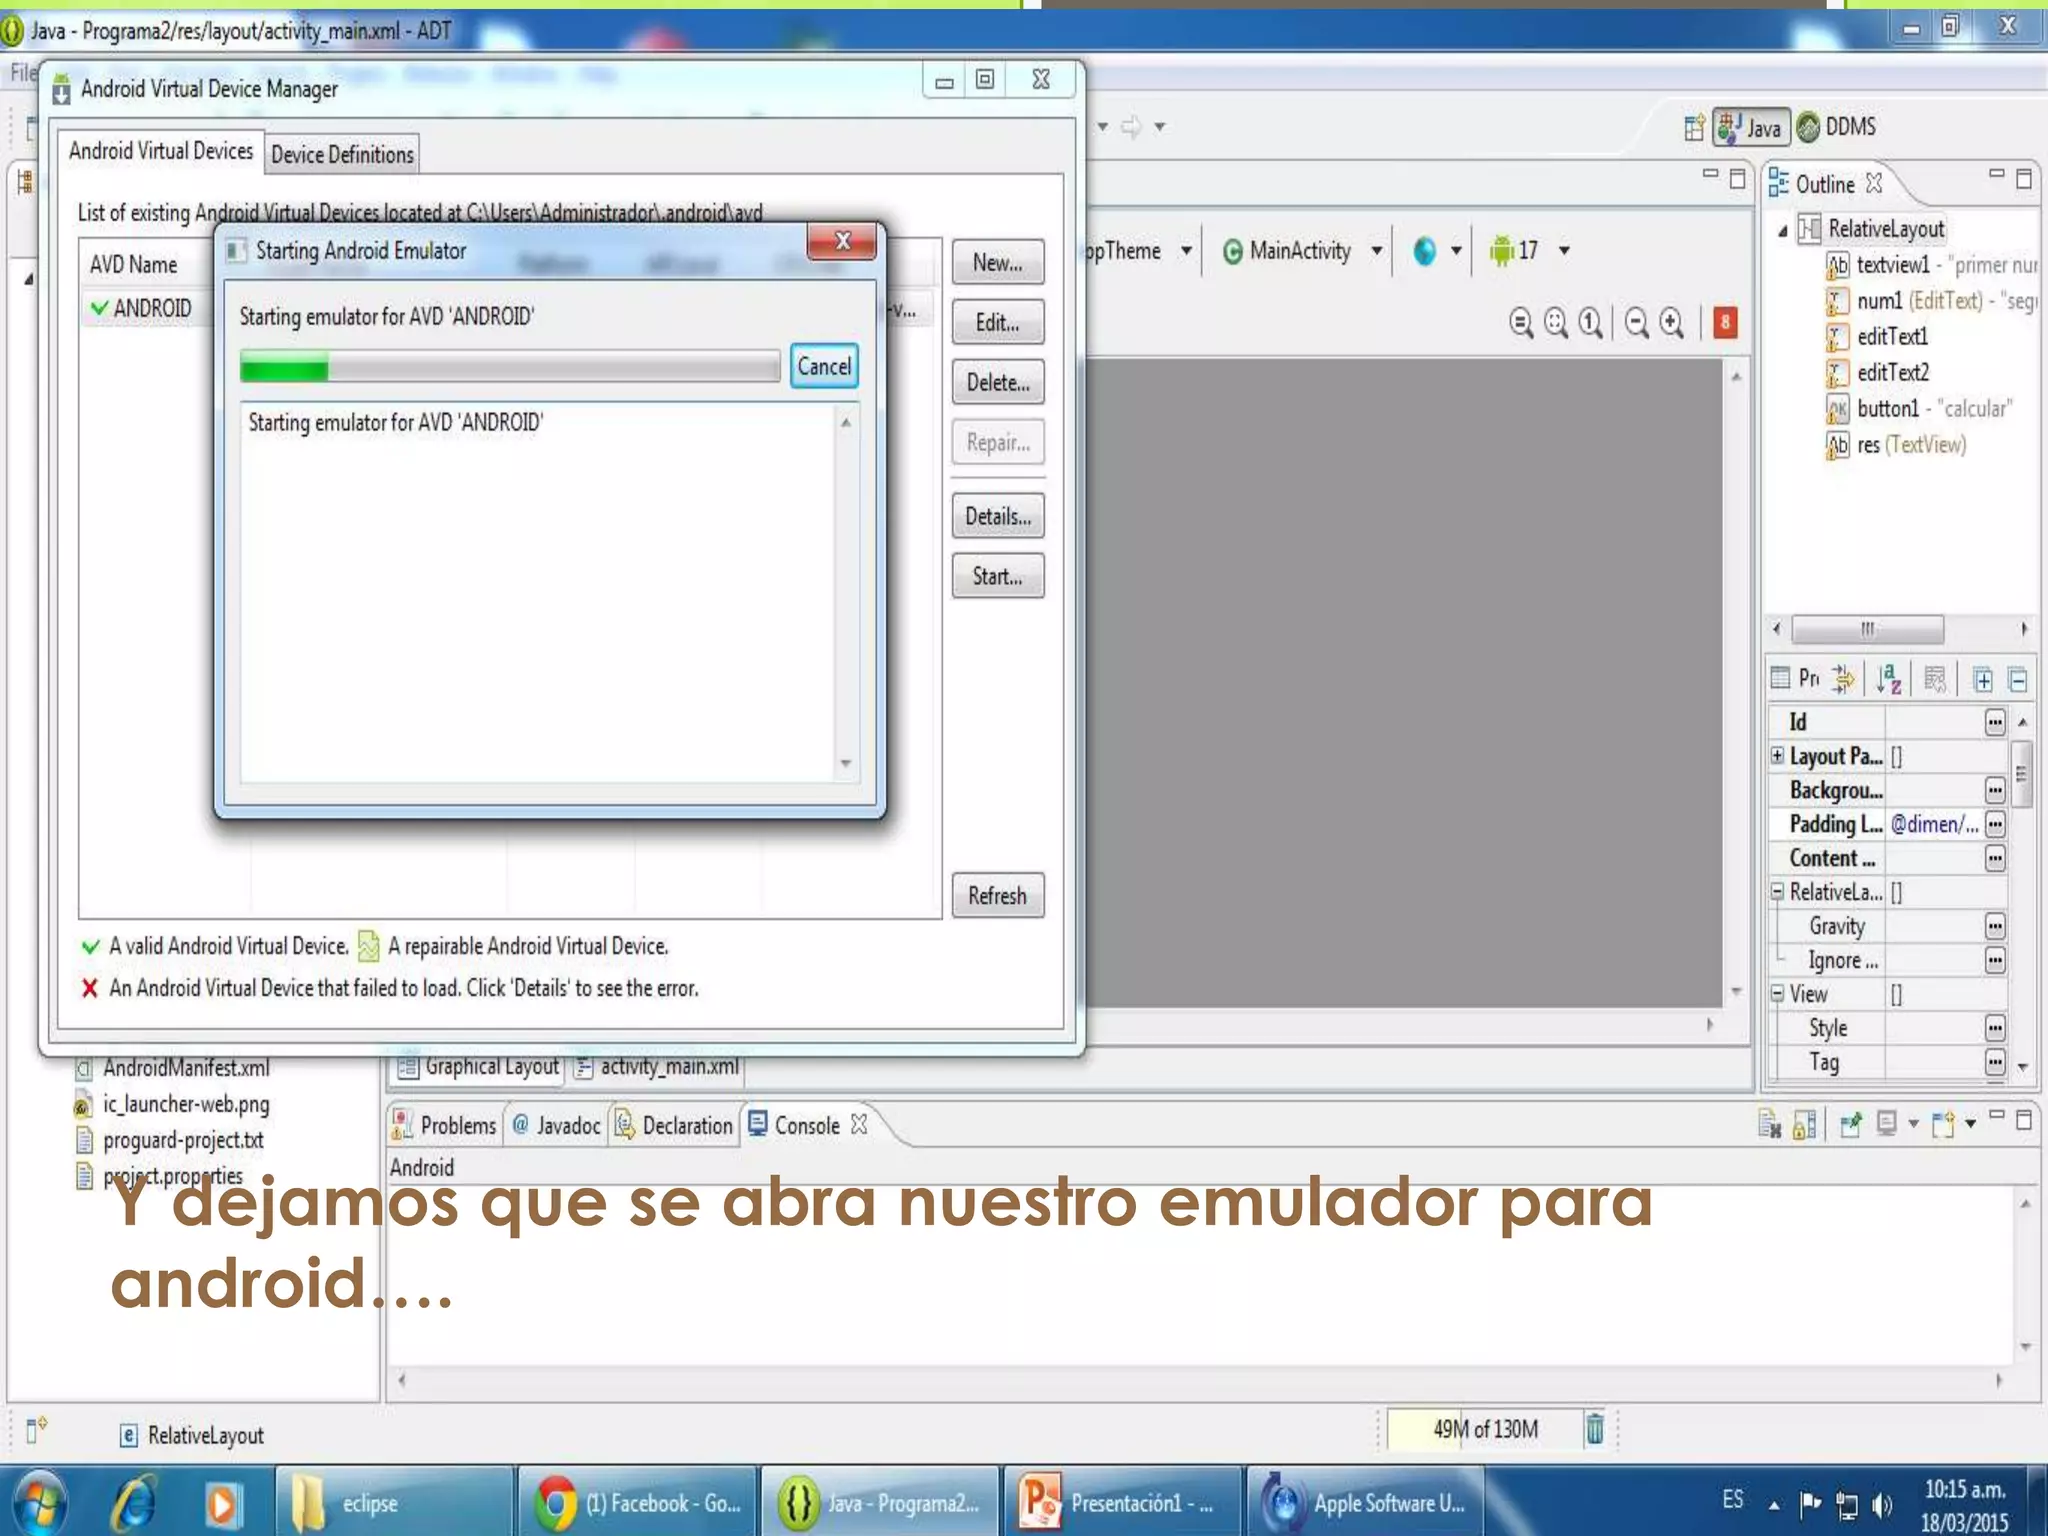This screenshot has width=2048, height=1536.
Task: Collapse the RelativeLayout node in Outline
Action: click(1783, 230)
